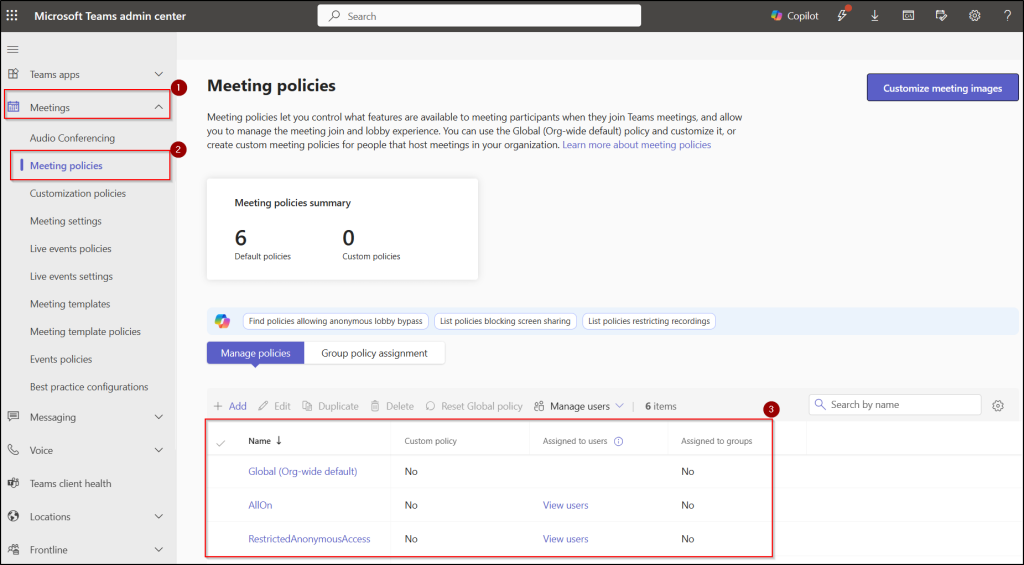Collapse the Meetings section chevron
Image resolution: width=1024 pixels, height=565 pixels.
click(159, 106)
